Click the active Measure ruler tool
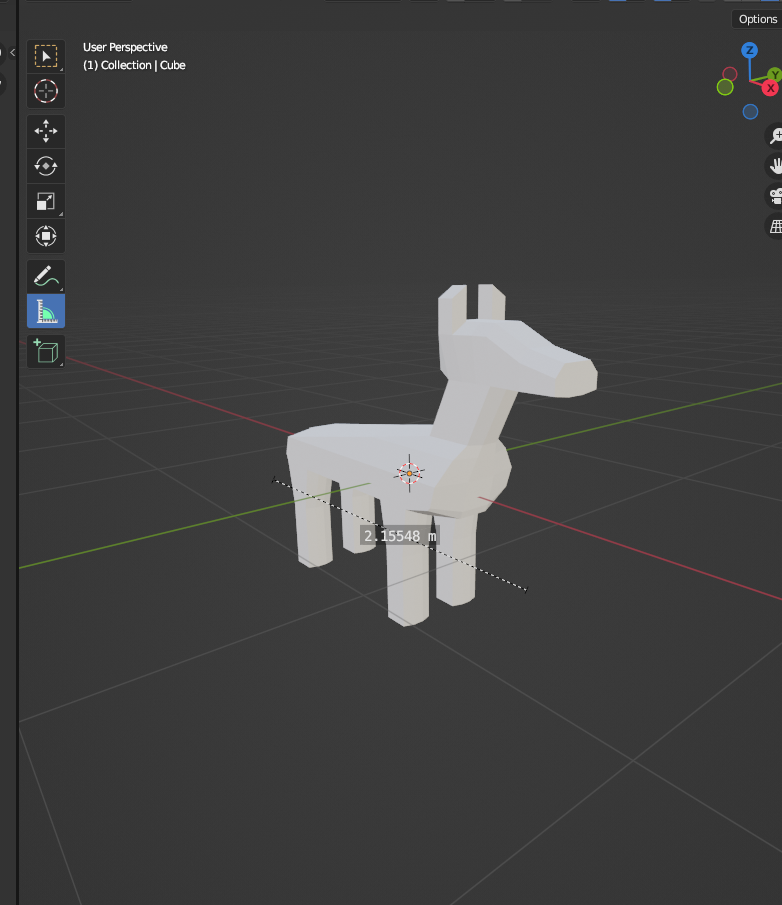 [x=46, y=311]
